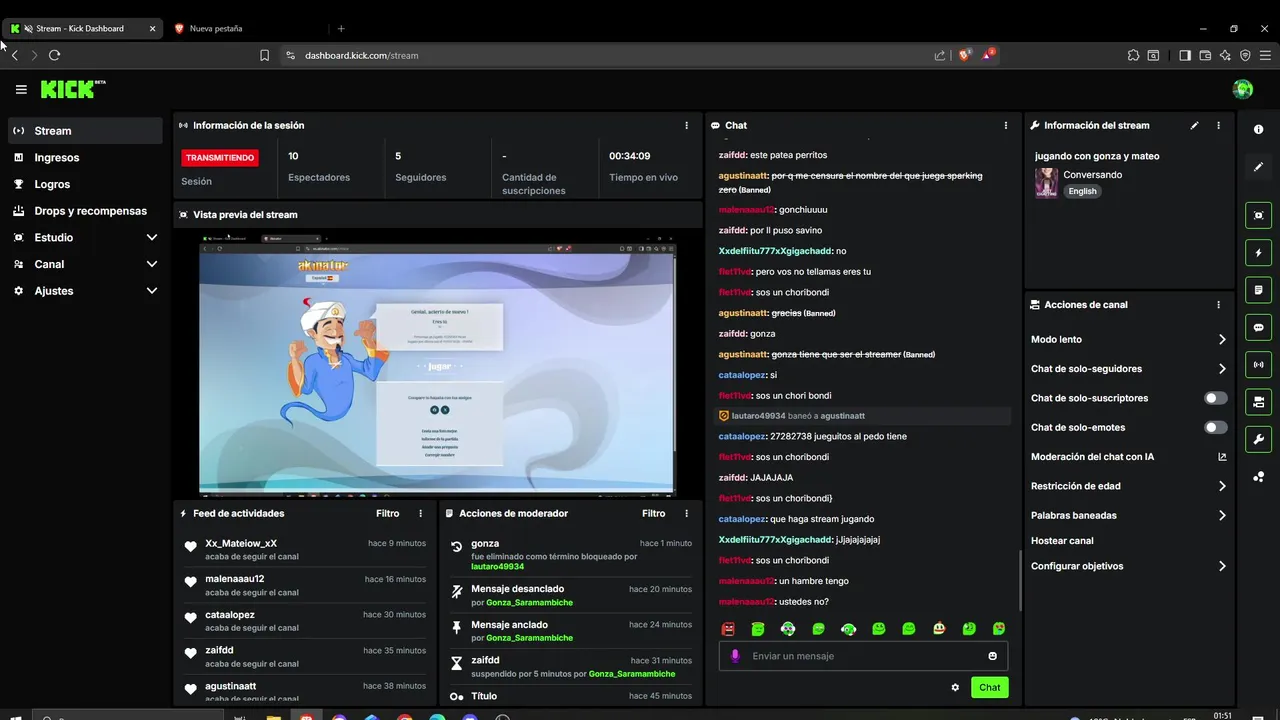Send message with the green Chat button
This screenshot has height=720, width=1280.
point(989,687)
